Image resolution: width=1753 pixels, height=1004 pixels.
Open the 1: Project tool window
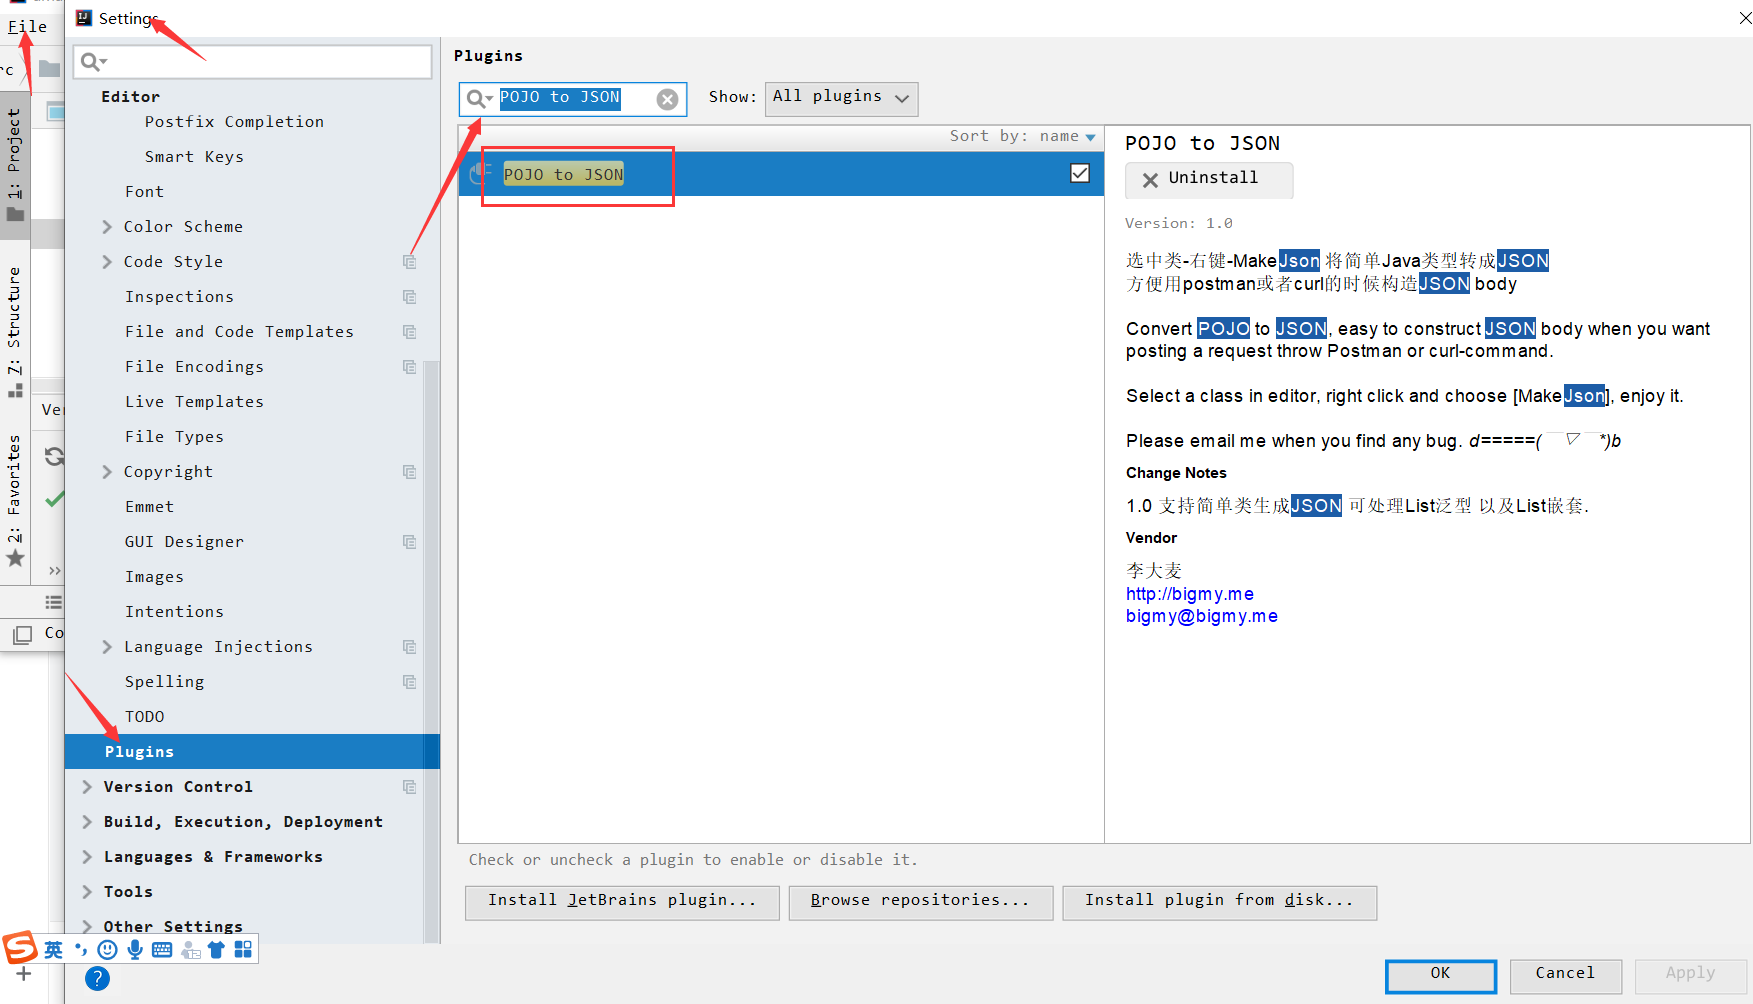15,160
